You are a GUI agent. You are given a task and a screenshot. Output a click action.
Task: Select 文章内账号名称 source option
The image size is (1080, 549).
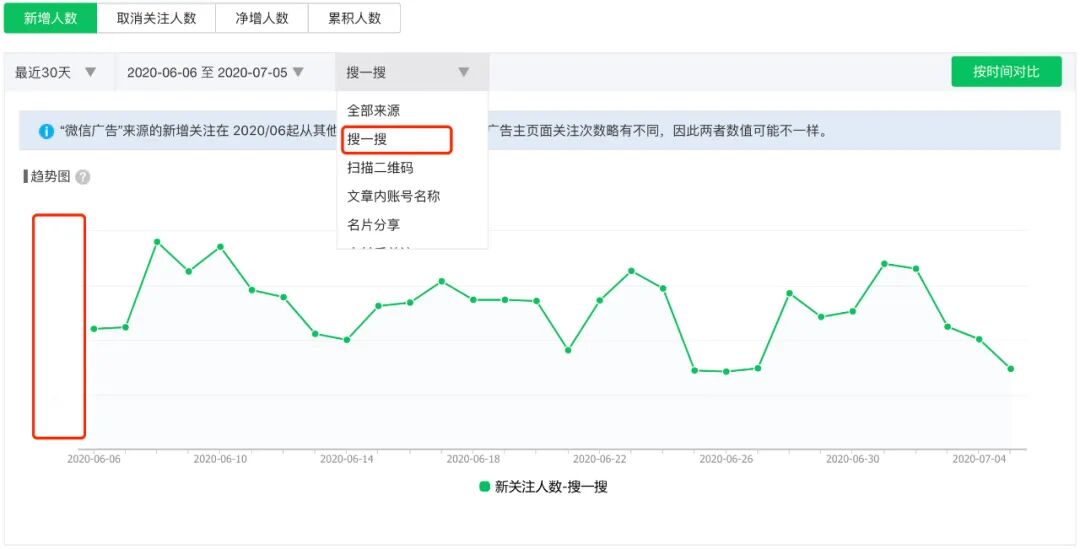(393, 196)
